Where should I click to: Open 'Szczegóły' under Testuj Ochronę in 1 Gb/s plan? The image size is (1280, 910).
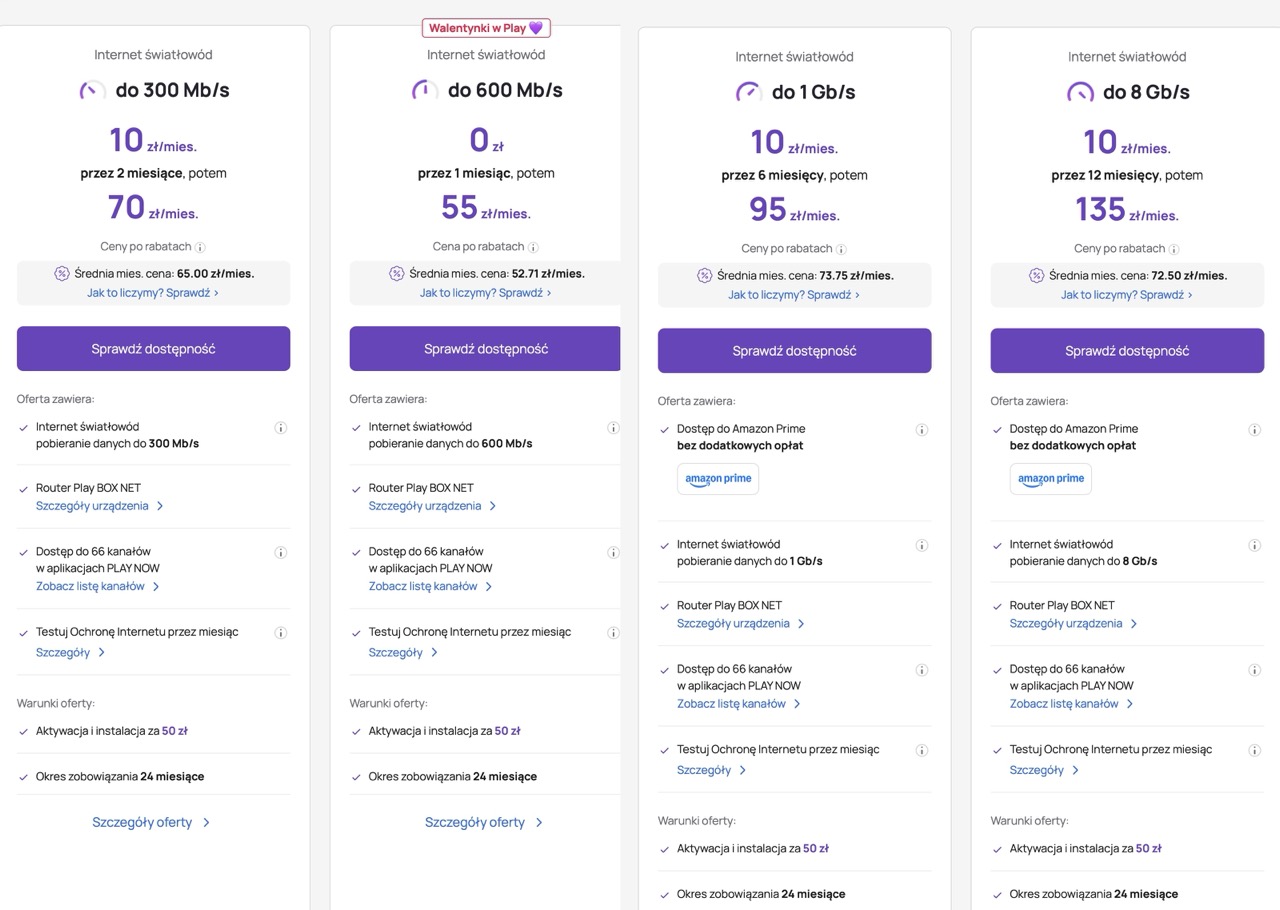[x=711, y=770]
